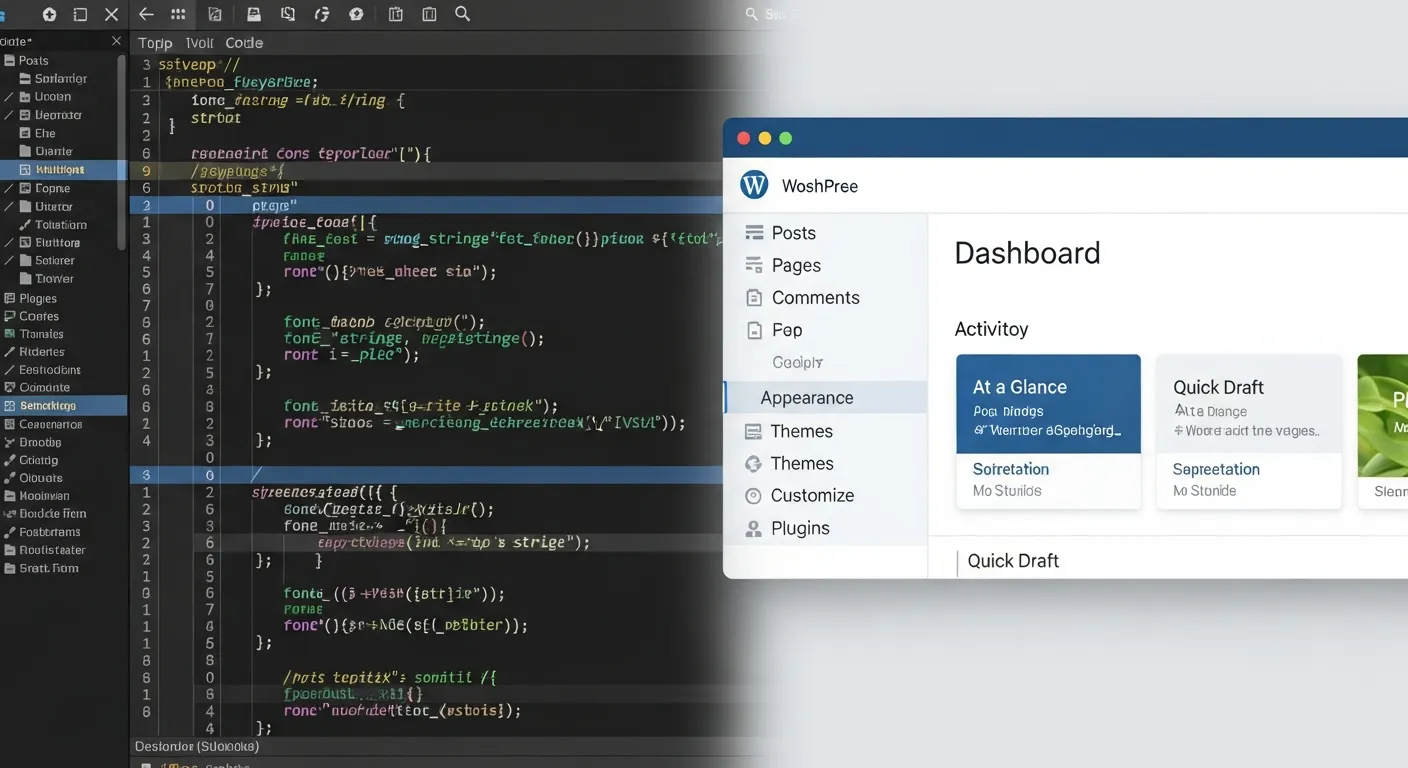1408x768 pixels.
Task: Click the Pages icon in the dashboard sidebar
Action: 754,265
